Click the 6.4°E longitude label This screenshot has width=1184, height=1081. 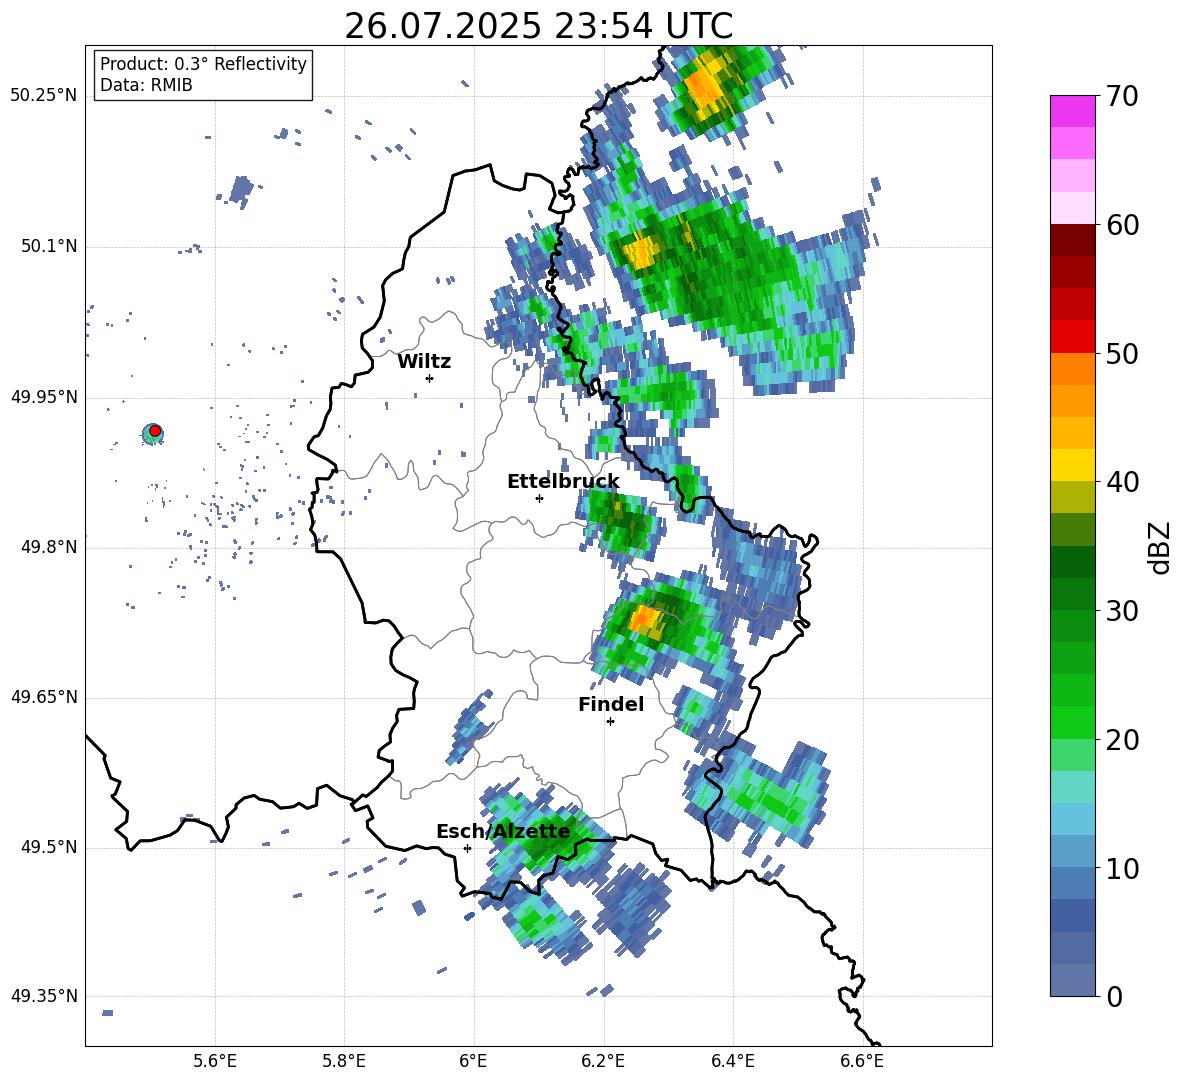tap(732, 1061)
